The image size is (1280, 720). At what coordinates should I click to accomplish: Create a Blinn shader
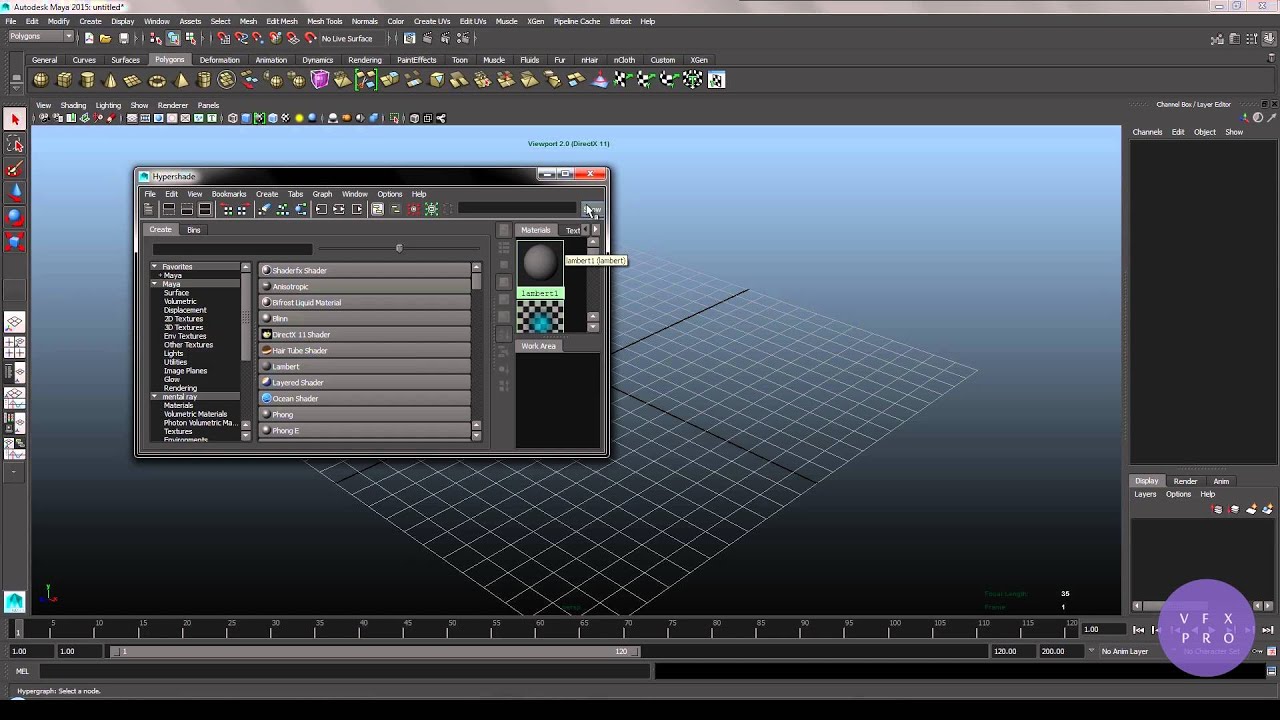coord(365,318)
